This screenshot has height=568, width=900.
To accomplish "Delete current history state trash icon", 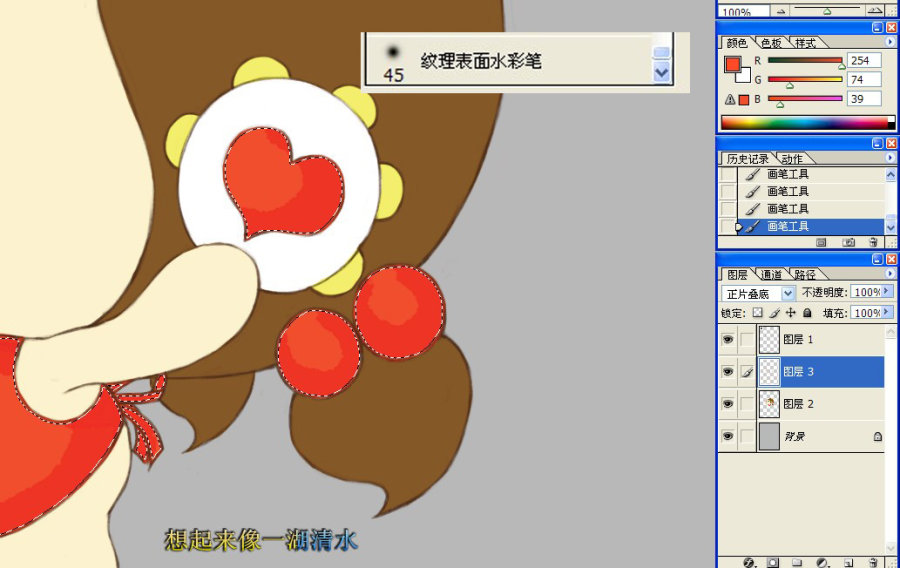I will [873, 243].
